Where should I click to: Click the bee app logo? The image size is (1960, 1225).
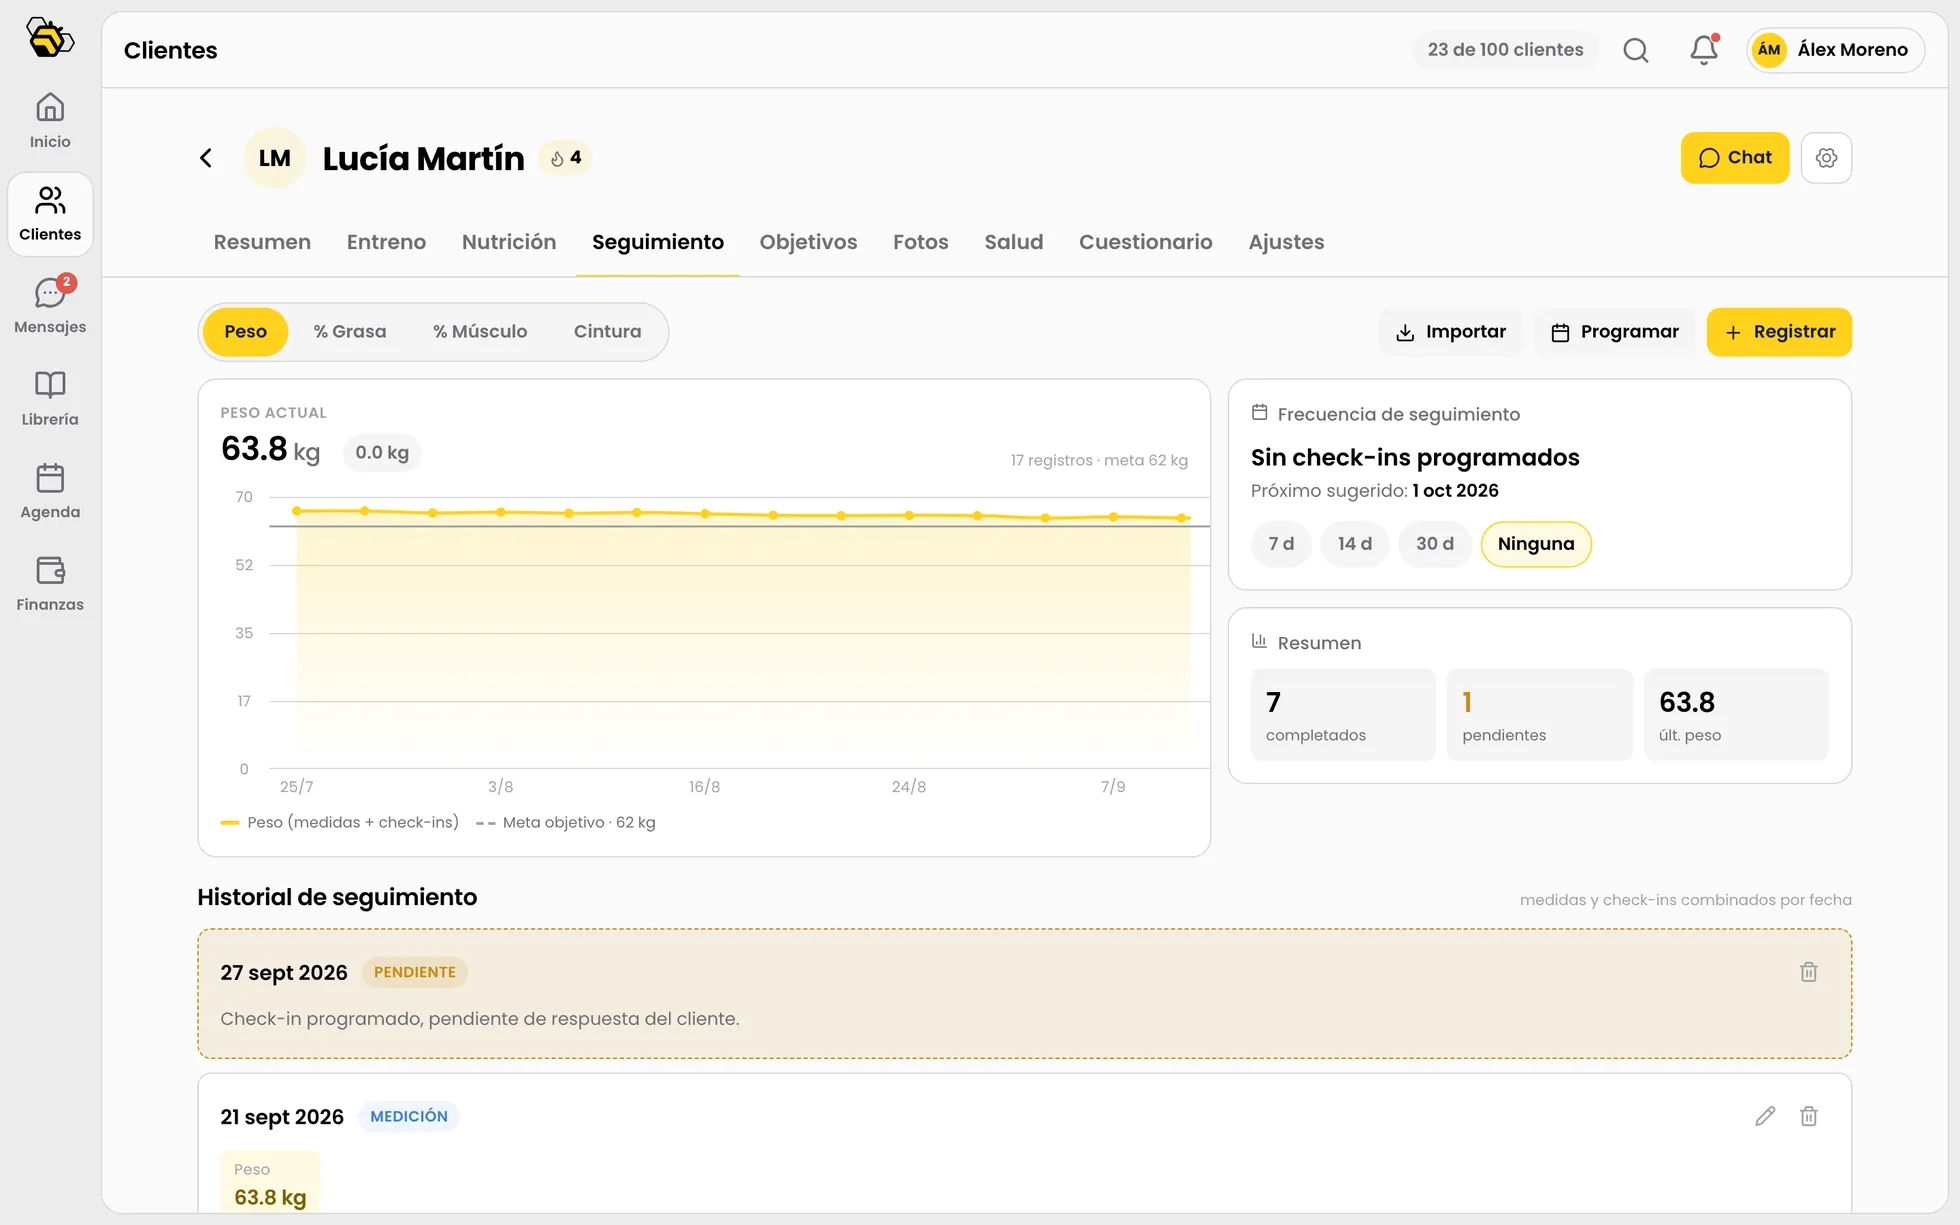(x=50, y=38)
